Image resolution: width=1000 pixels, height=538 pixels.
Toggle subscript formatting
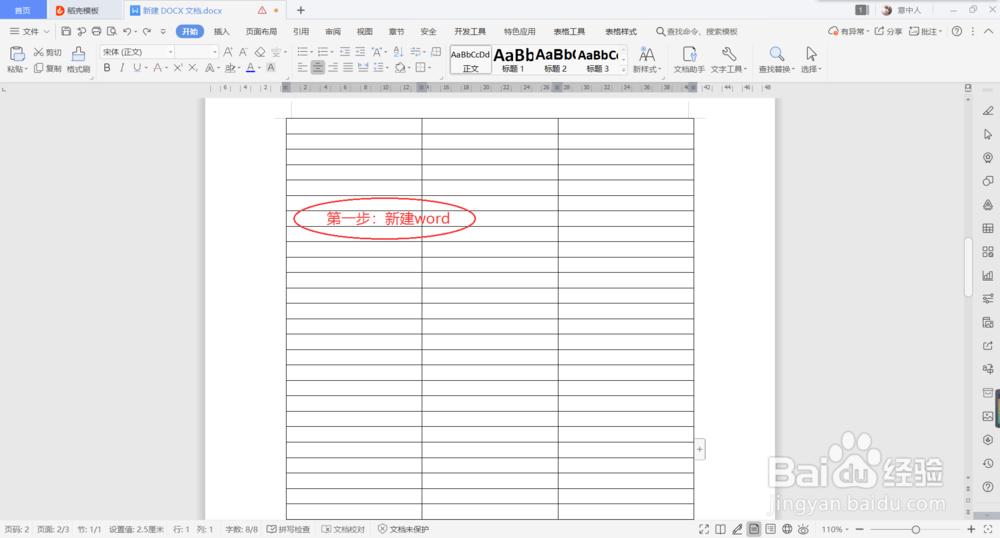click(193, 68)
